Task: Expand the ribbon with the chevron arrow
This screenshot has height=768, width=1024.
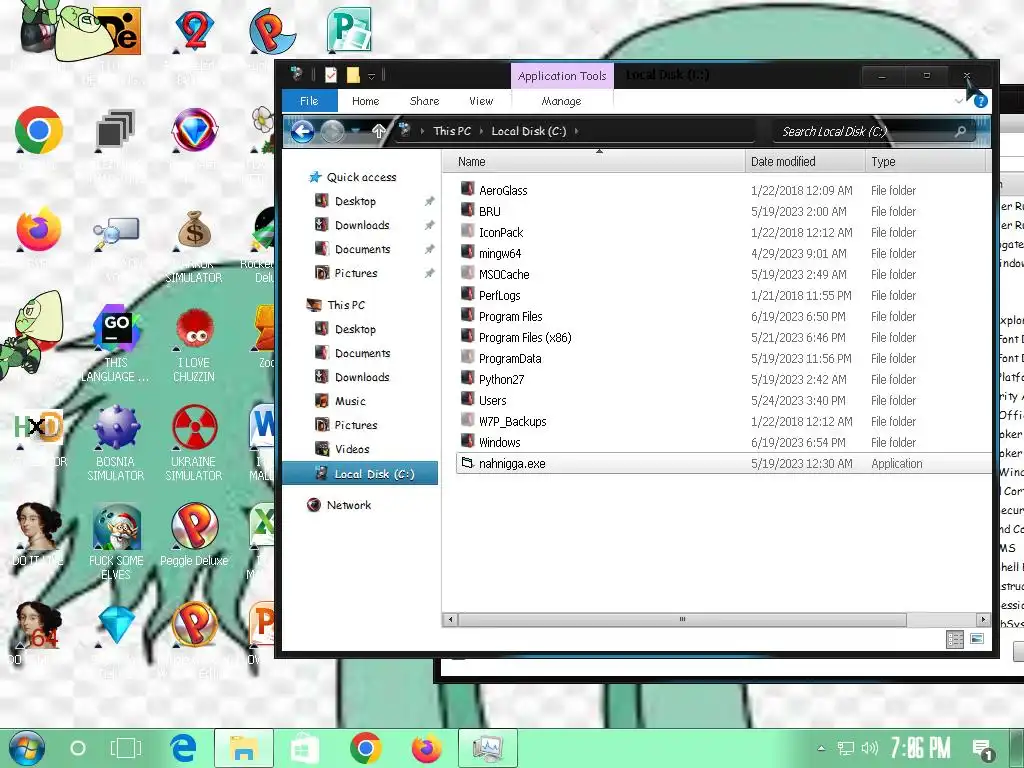Action: [959, 101]
